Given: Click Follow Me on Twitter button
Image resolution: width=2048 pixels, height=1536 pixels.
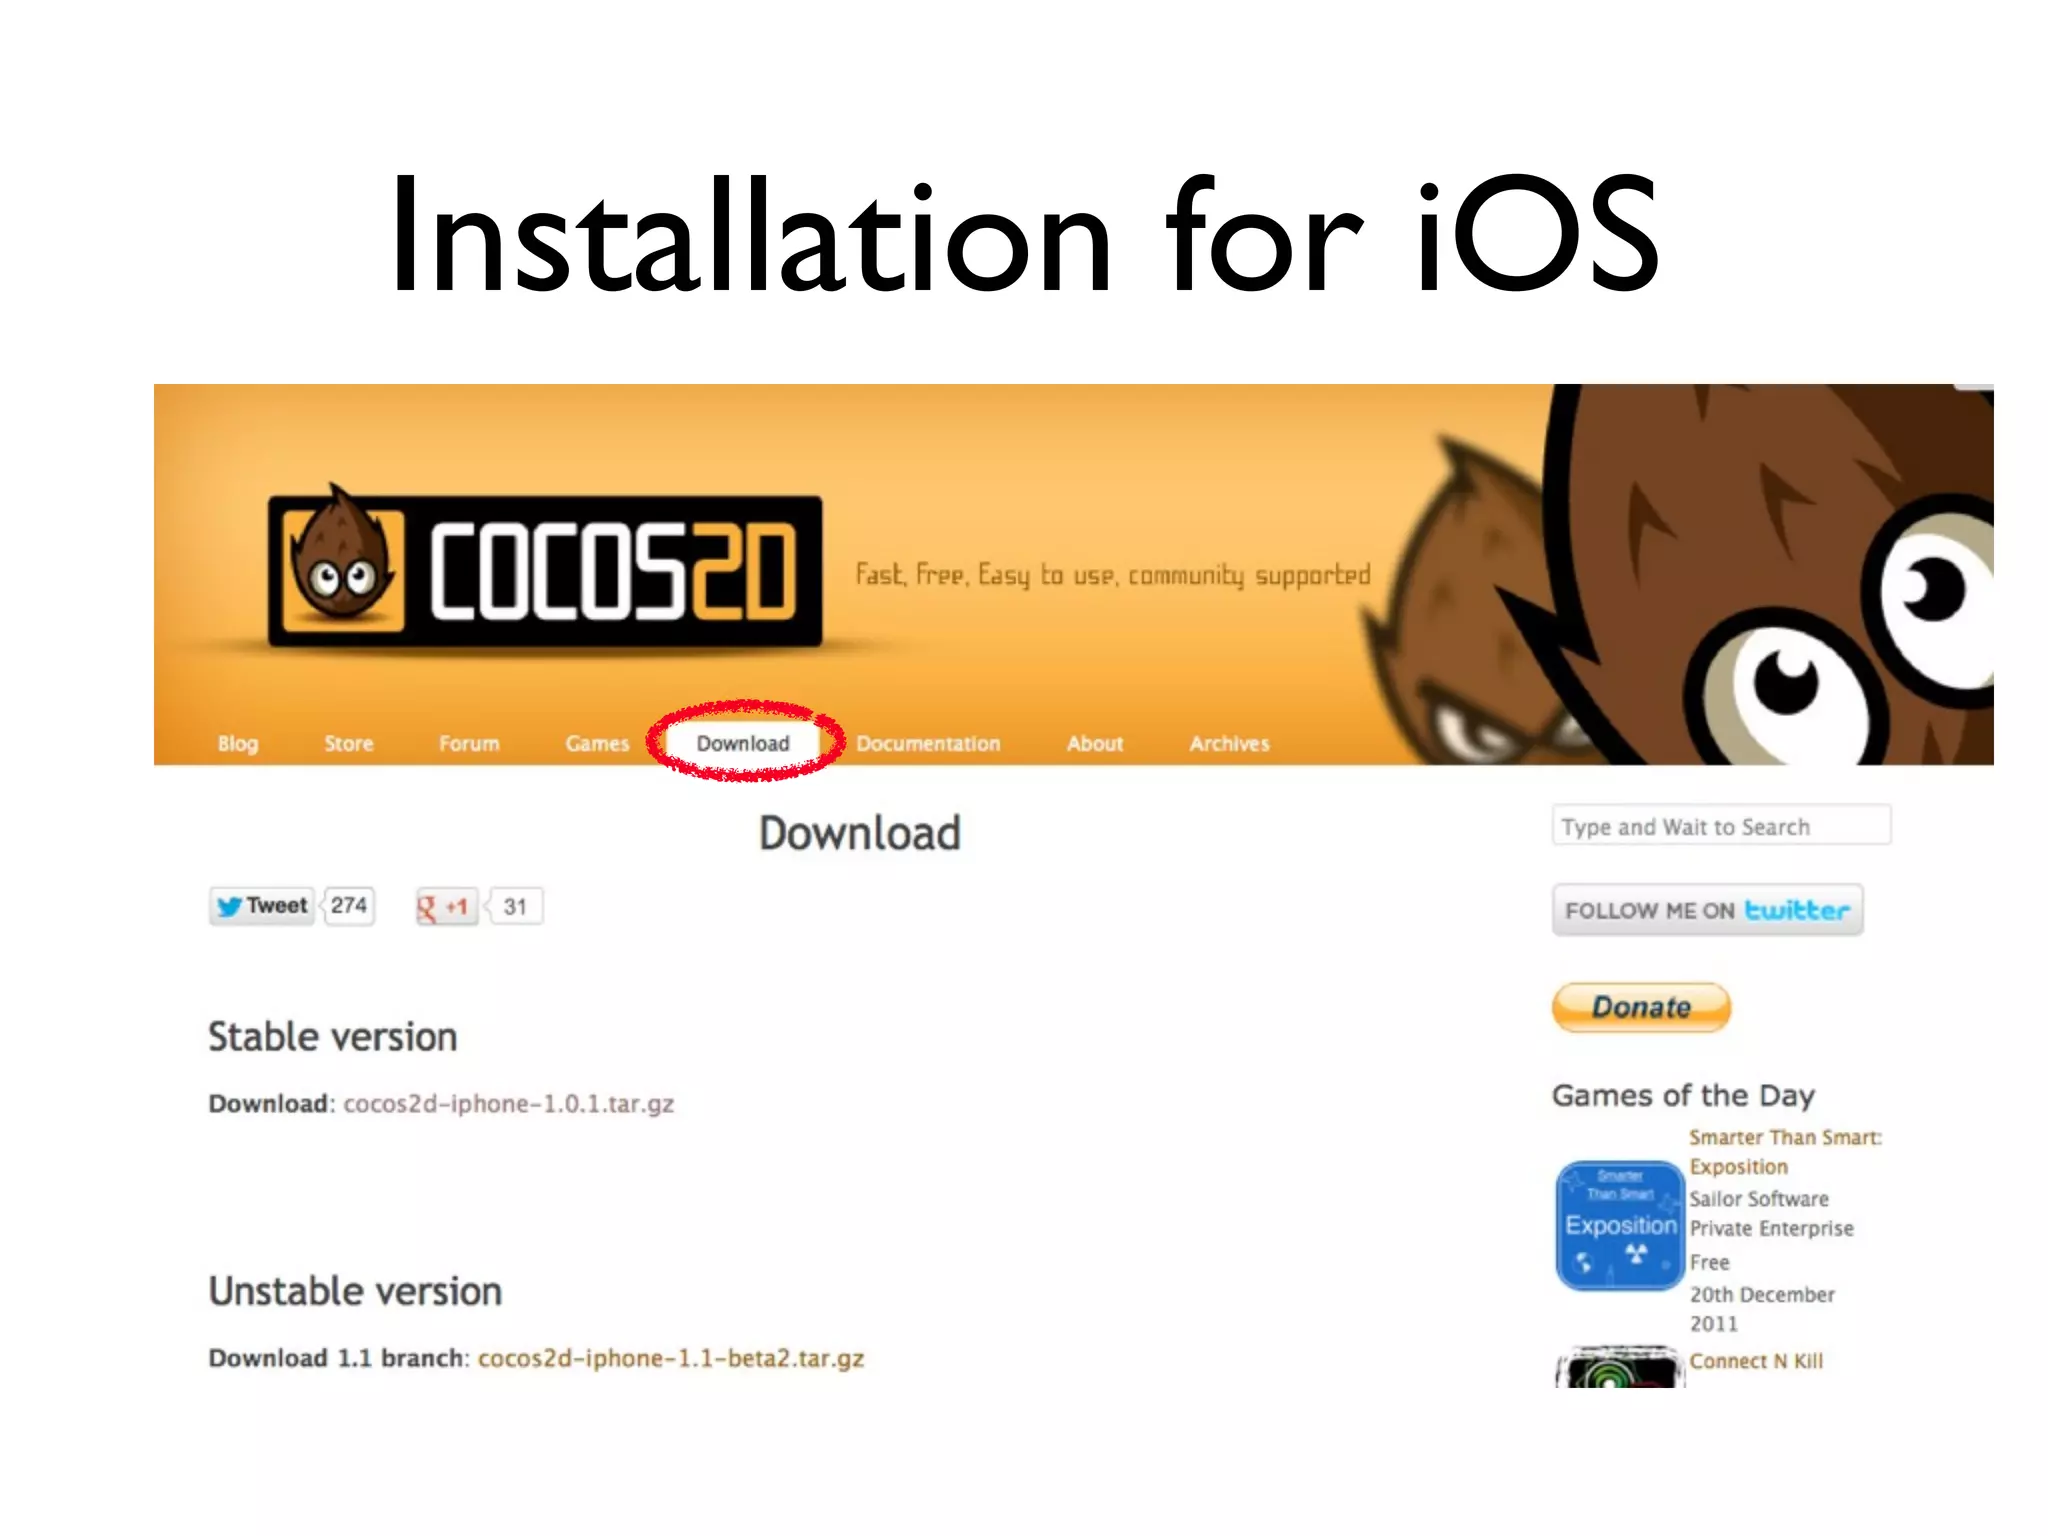Looking at the screenshot, I should [1707, 910].
